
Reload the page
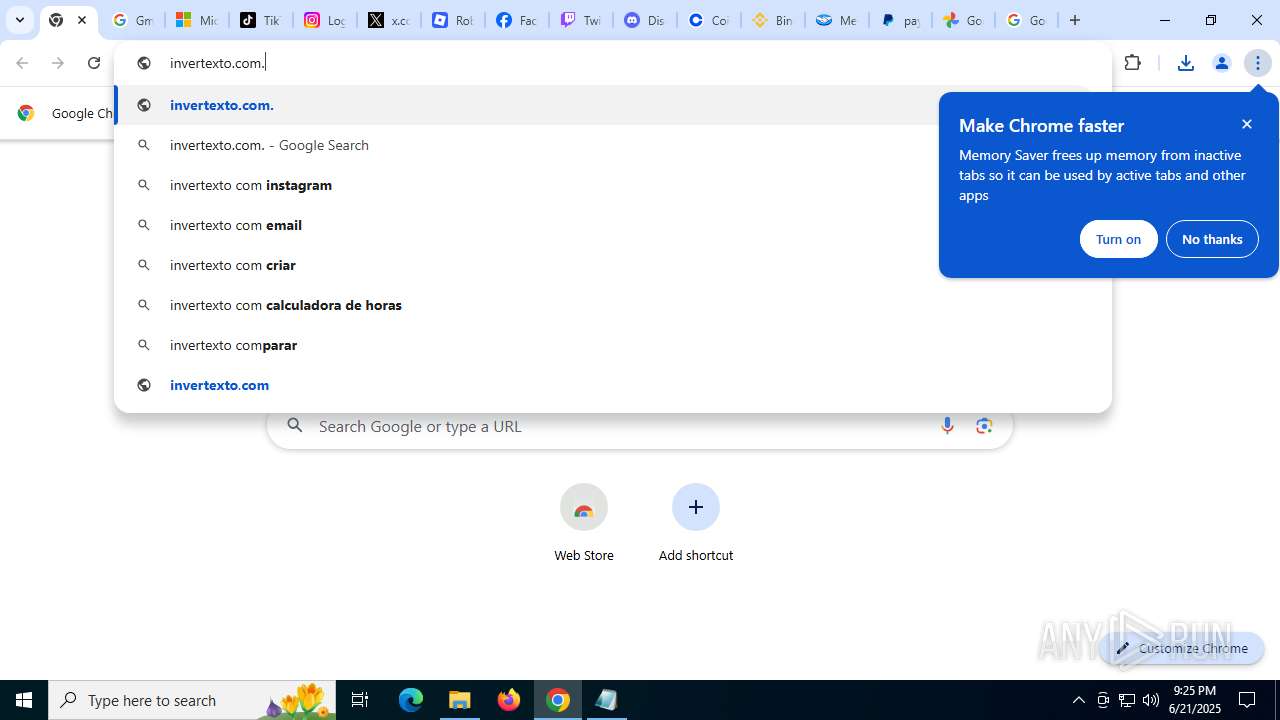(94, 63)
